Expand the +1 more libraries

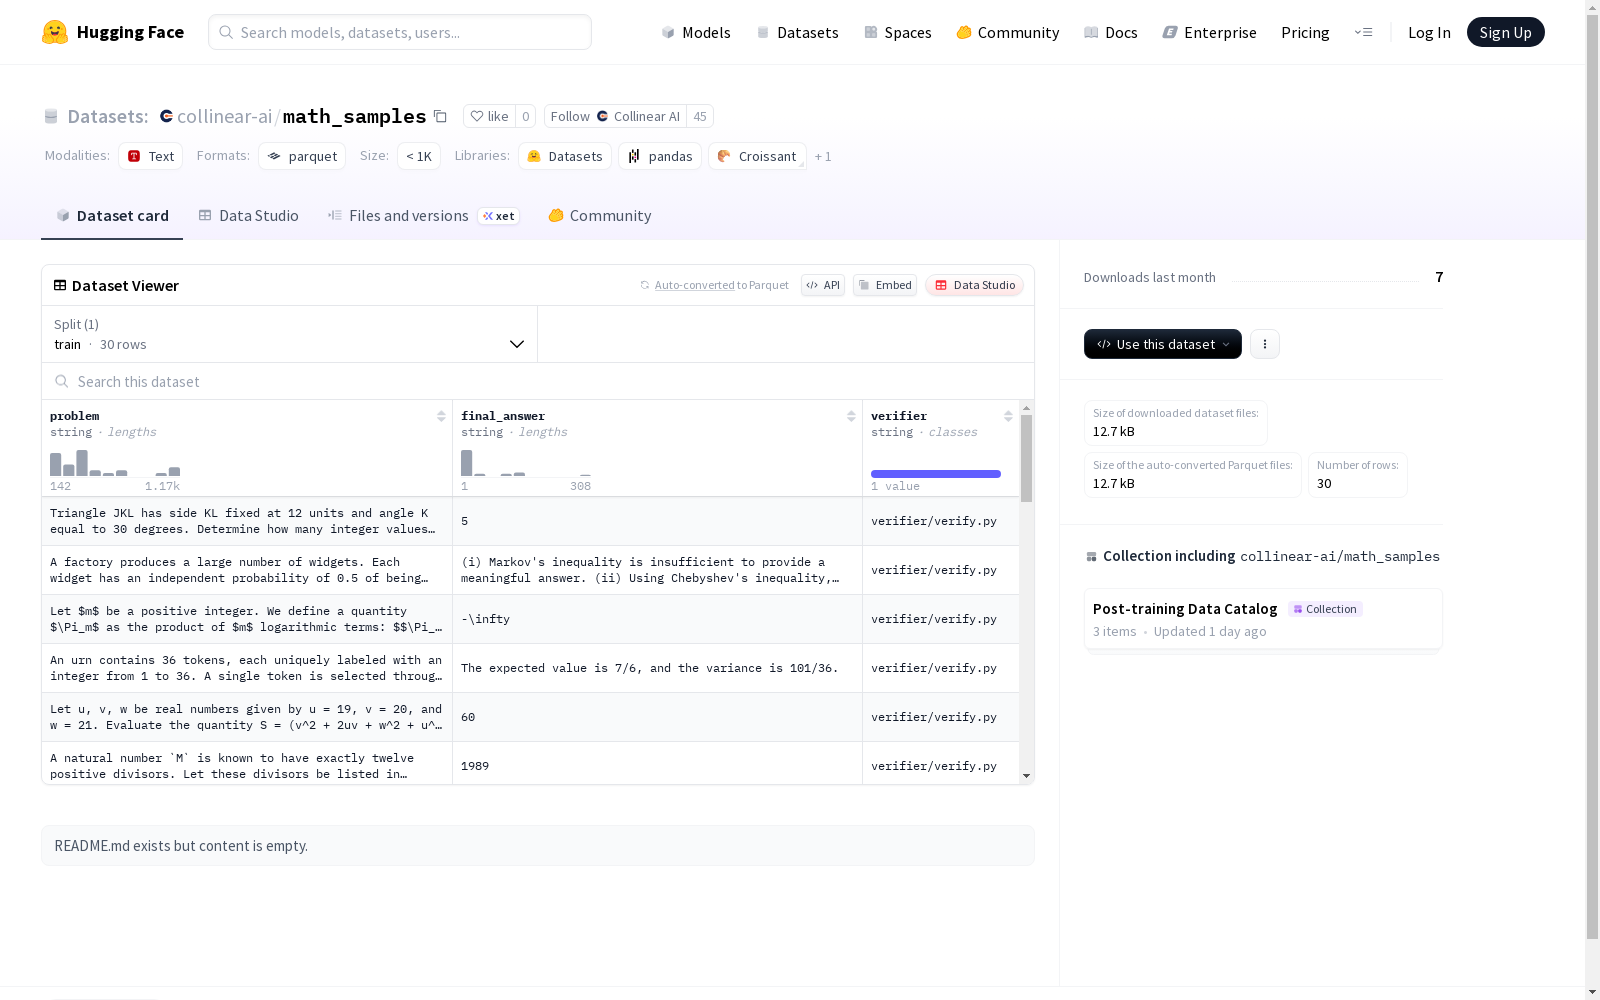pyautogui.click(x=823, y=156)
